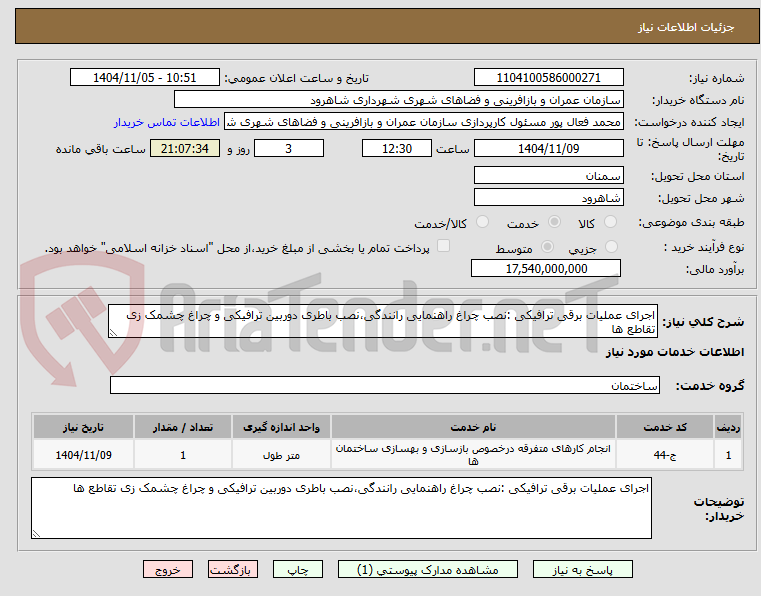
Task: Click the resize handle of buyer notes textarea
Action: click(36, 534)
